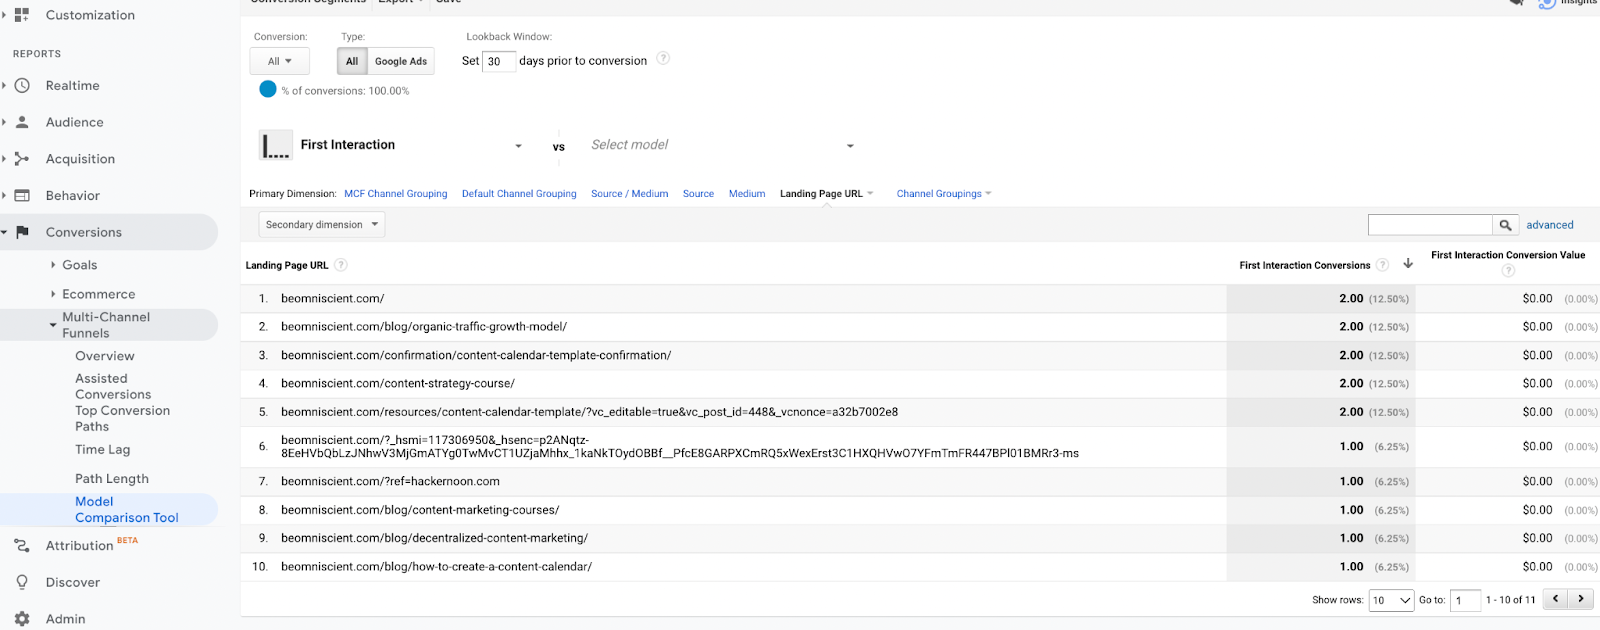
Task: Click the Audience person icon
Action: click(x=22, y=122)
